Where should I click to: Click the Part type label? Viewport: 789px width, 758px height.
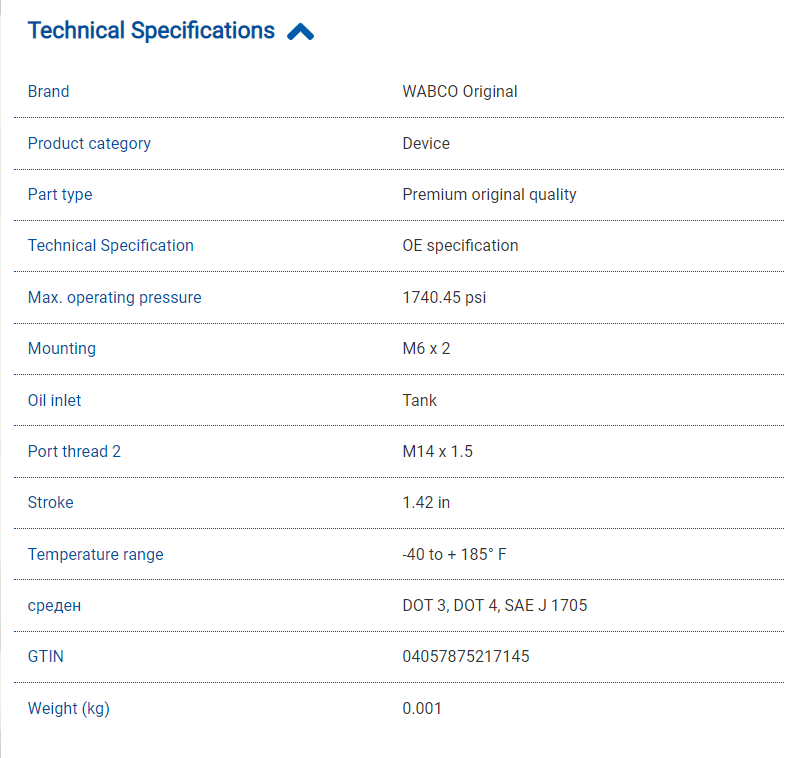(60, 195)
